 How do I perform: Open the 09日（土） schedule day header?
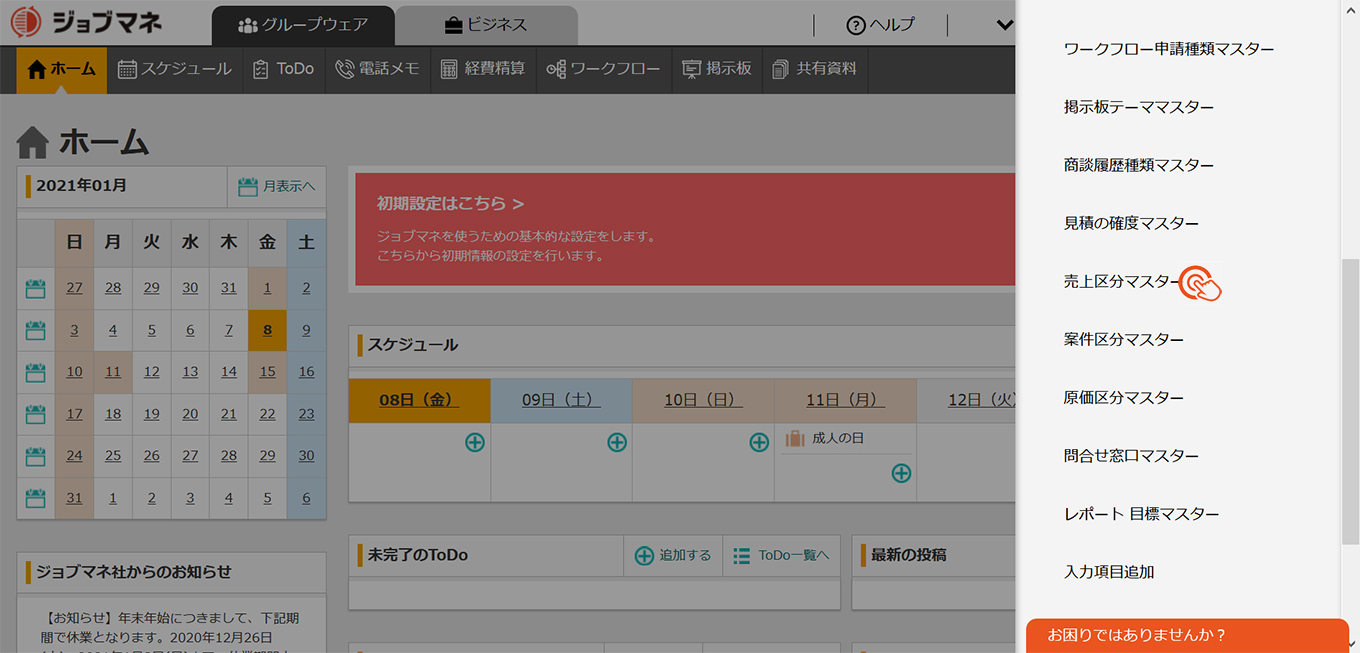tap(561, 400)
